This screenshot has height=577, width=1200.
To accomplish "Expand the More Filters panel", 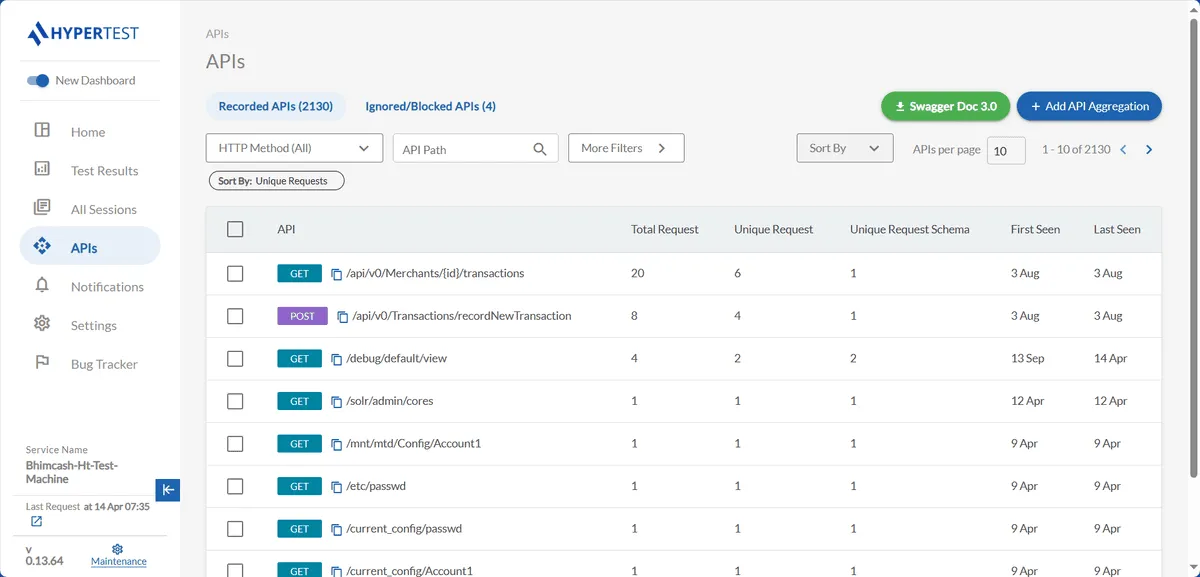I will point(626,147).
